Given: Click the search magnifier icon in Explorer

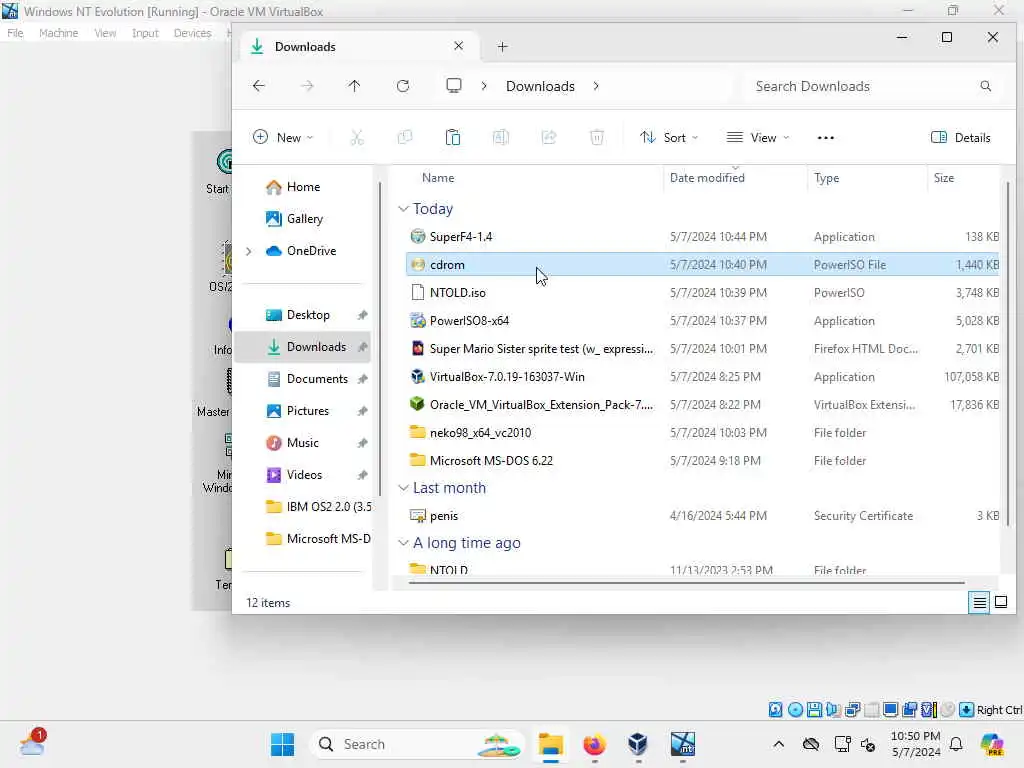Looking at the screenshot, I should [985, 86].
